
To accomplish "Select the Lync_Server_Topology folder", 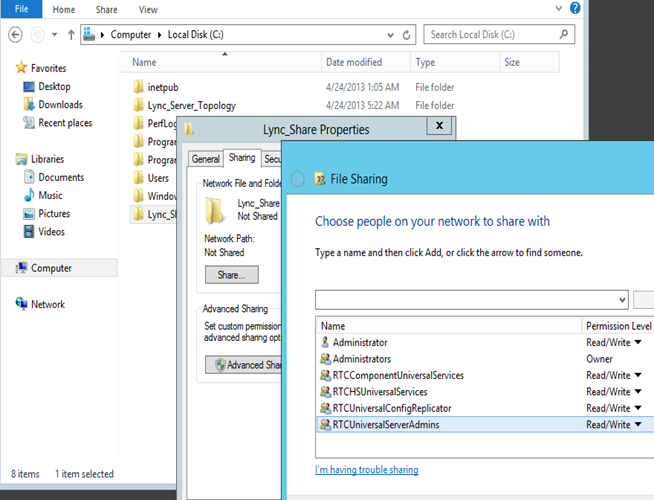I will (191, 106).
